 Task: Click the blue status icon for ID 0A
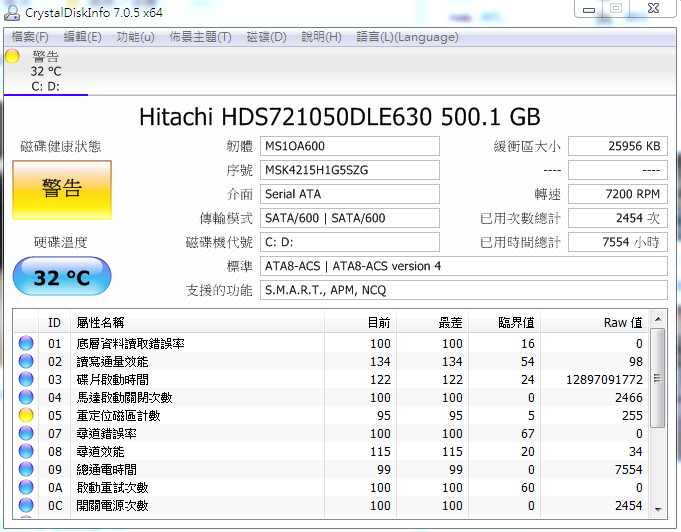[26, 487]
